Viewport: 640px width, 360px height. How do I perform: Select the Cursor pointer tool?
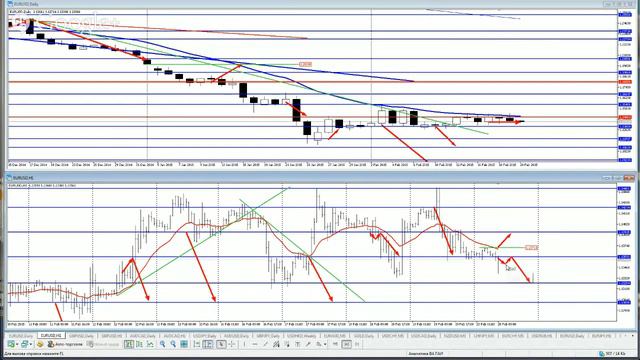click(x=221, y=344)
